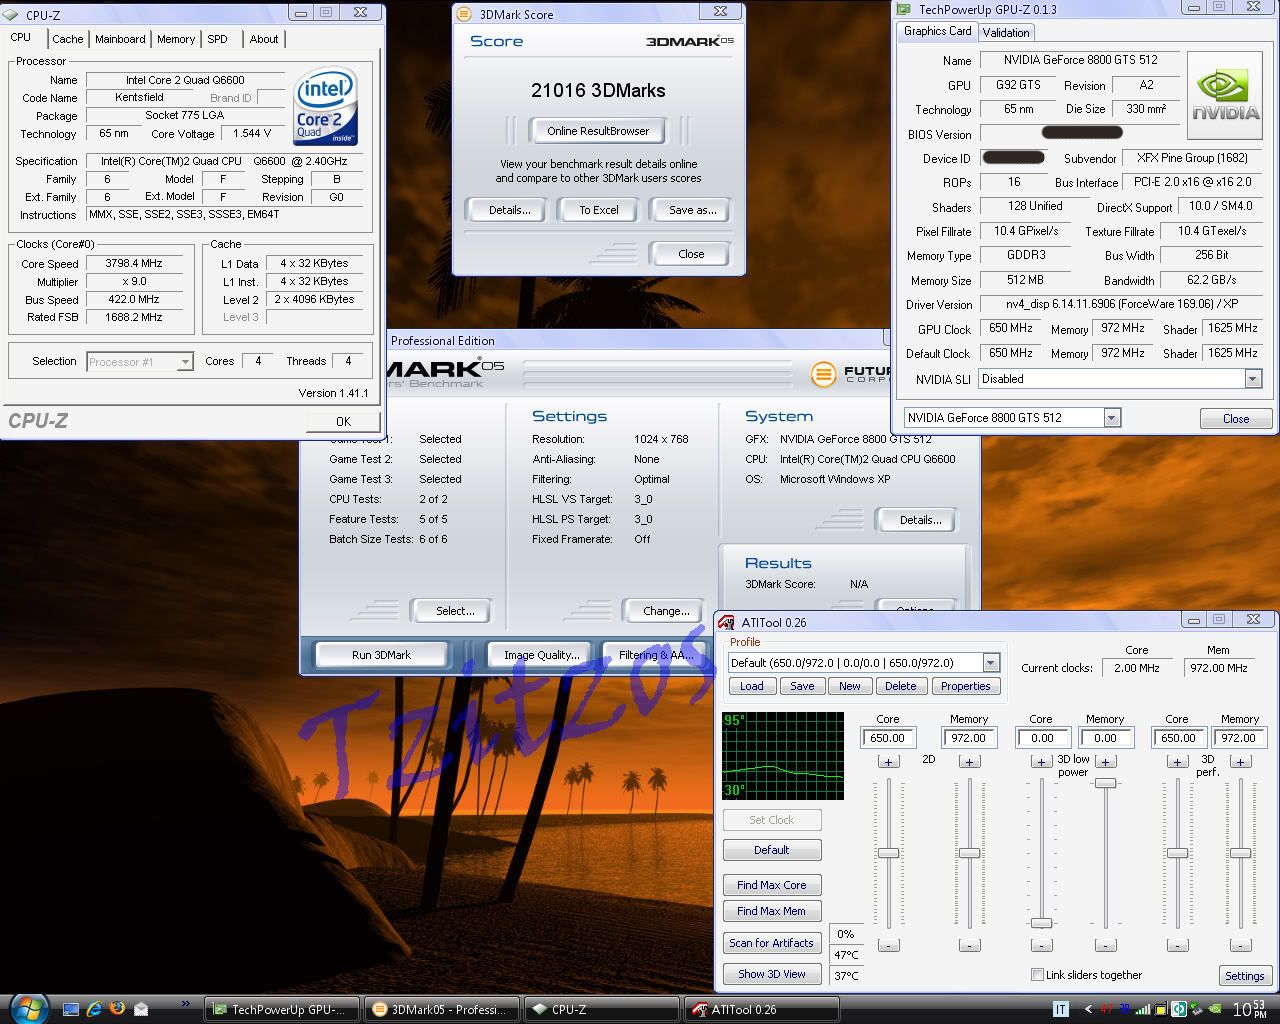Click the Show Desktop quick launch icon

(71, 1008)
